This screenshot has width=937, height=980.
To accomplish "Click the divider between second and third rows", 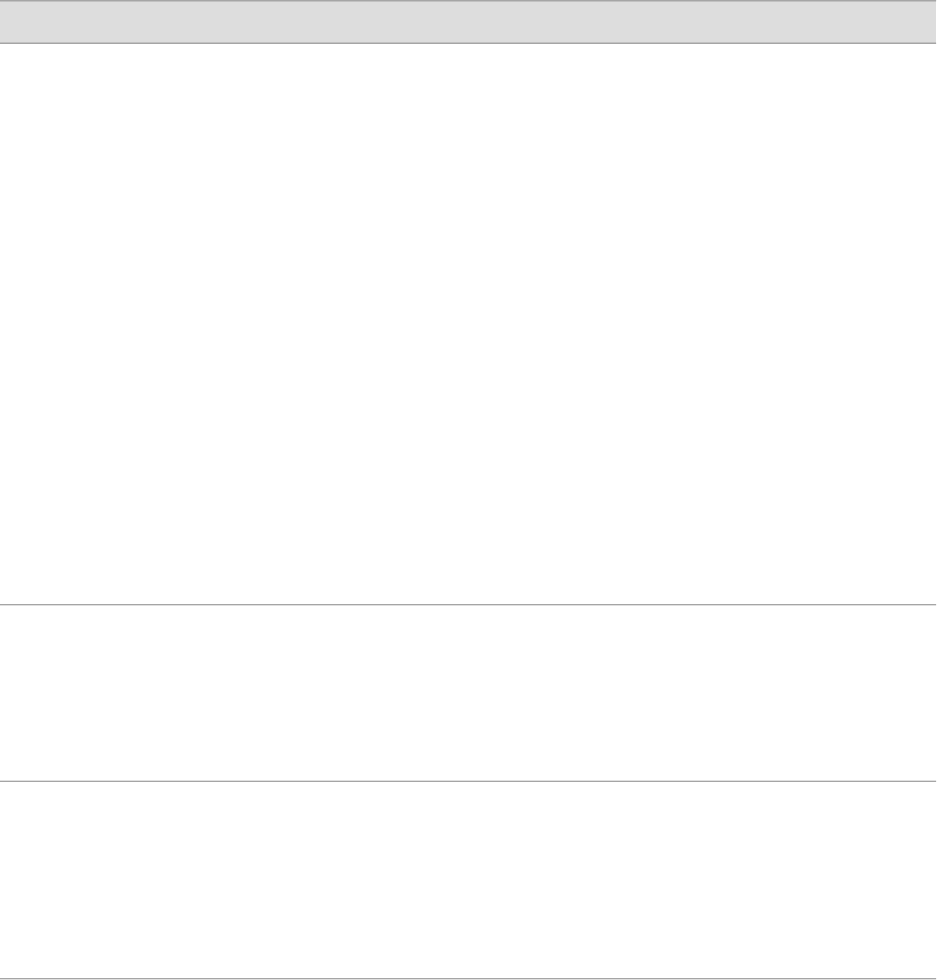I will pyautogui.click(x=468, y=781).
